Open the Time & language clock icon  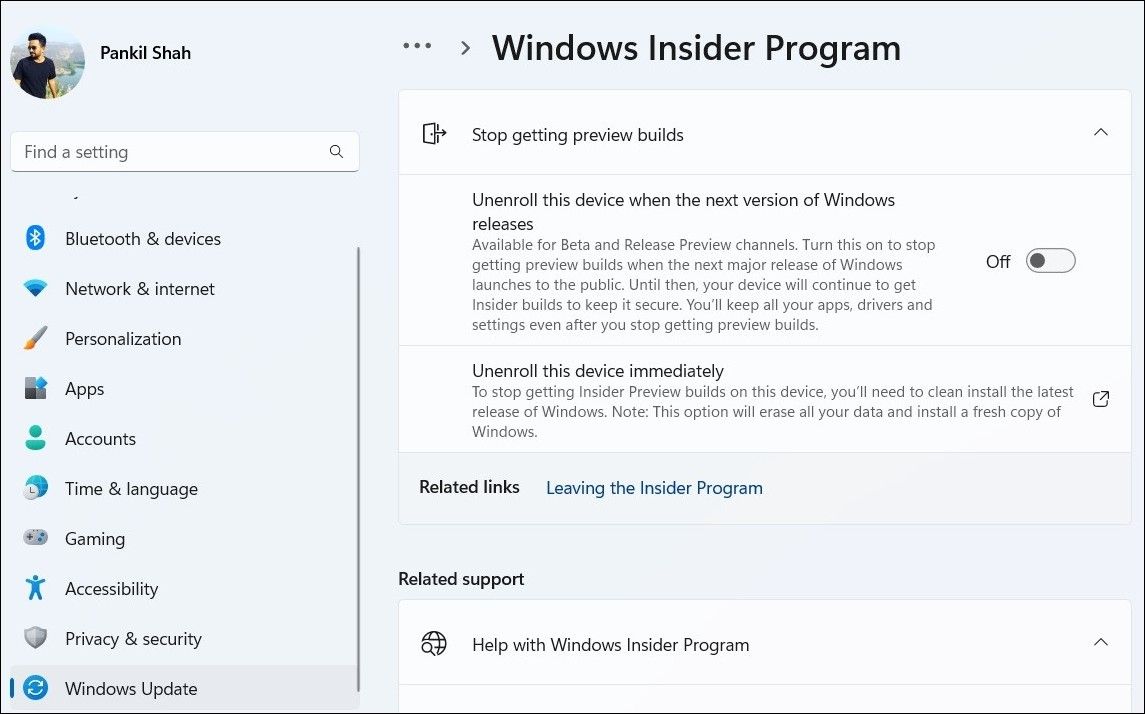tap(36, 488)
